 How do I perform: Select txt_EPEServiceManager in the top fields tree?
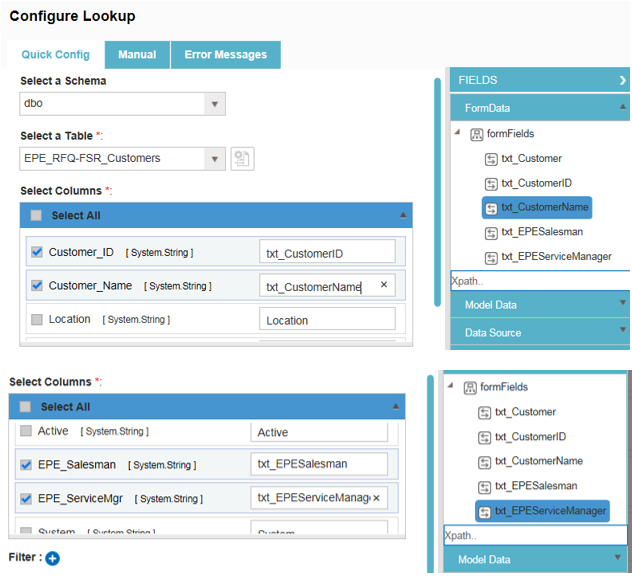tap(556, 257)
